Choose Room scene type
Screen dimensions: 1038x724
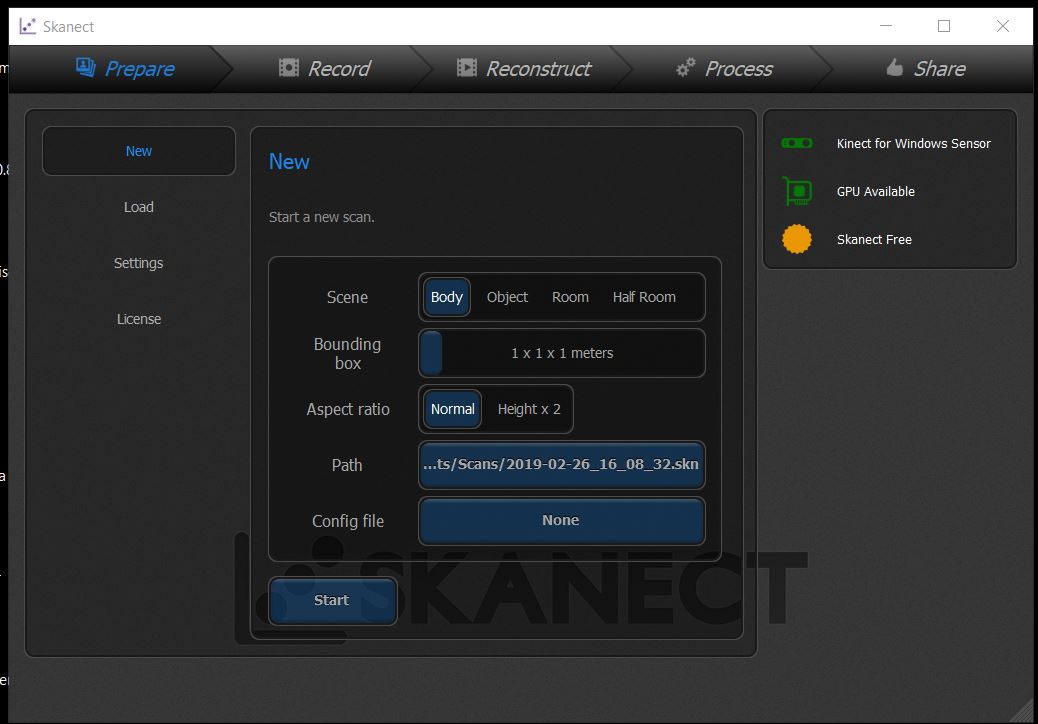coord(570,297)
